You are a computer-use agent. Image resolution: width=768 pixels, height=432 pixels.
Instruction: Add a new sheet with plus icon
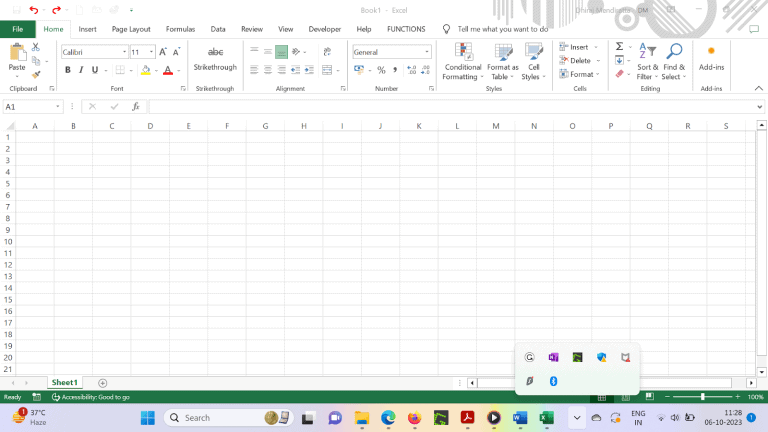(x=102, y=383)
